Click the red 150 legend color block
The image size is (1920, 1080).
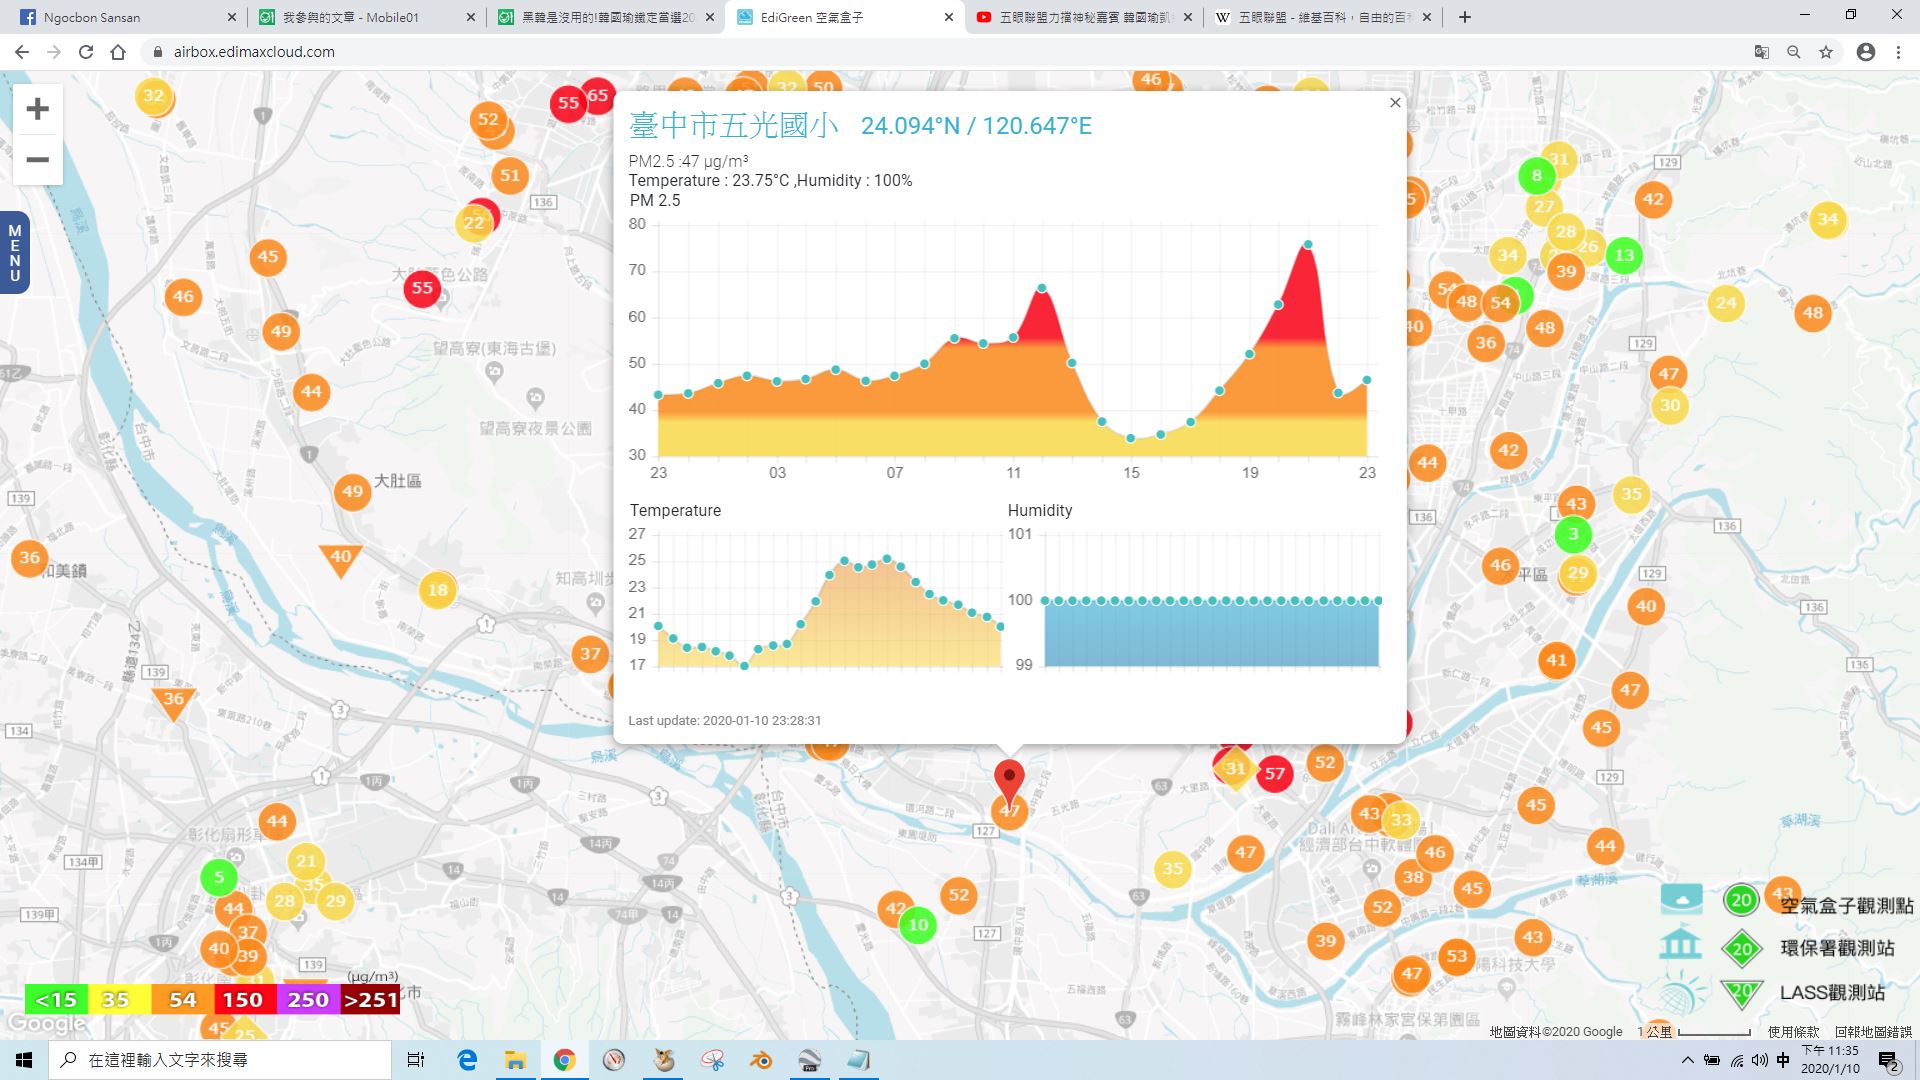[242, 1000]
